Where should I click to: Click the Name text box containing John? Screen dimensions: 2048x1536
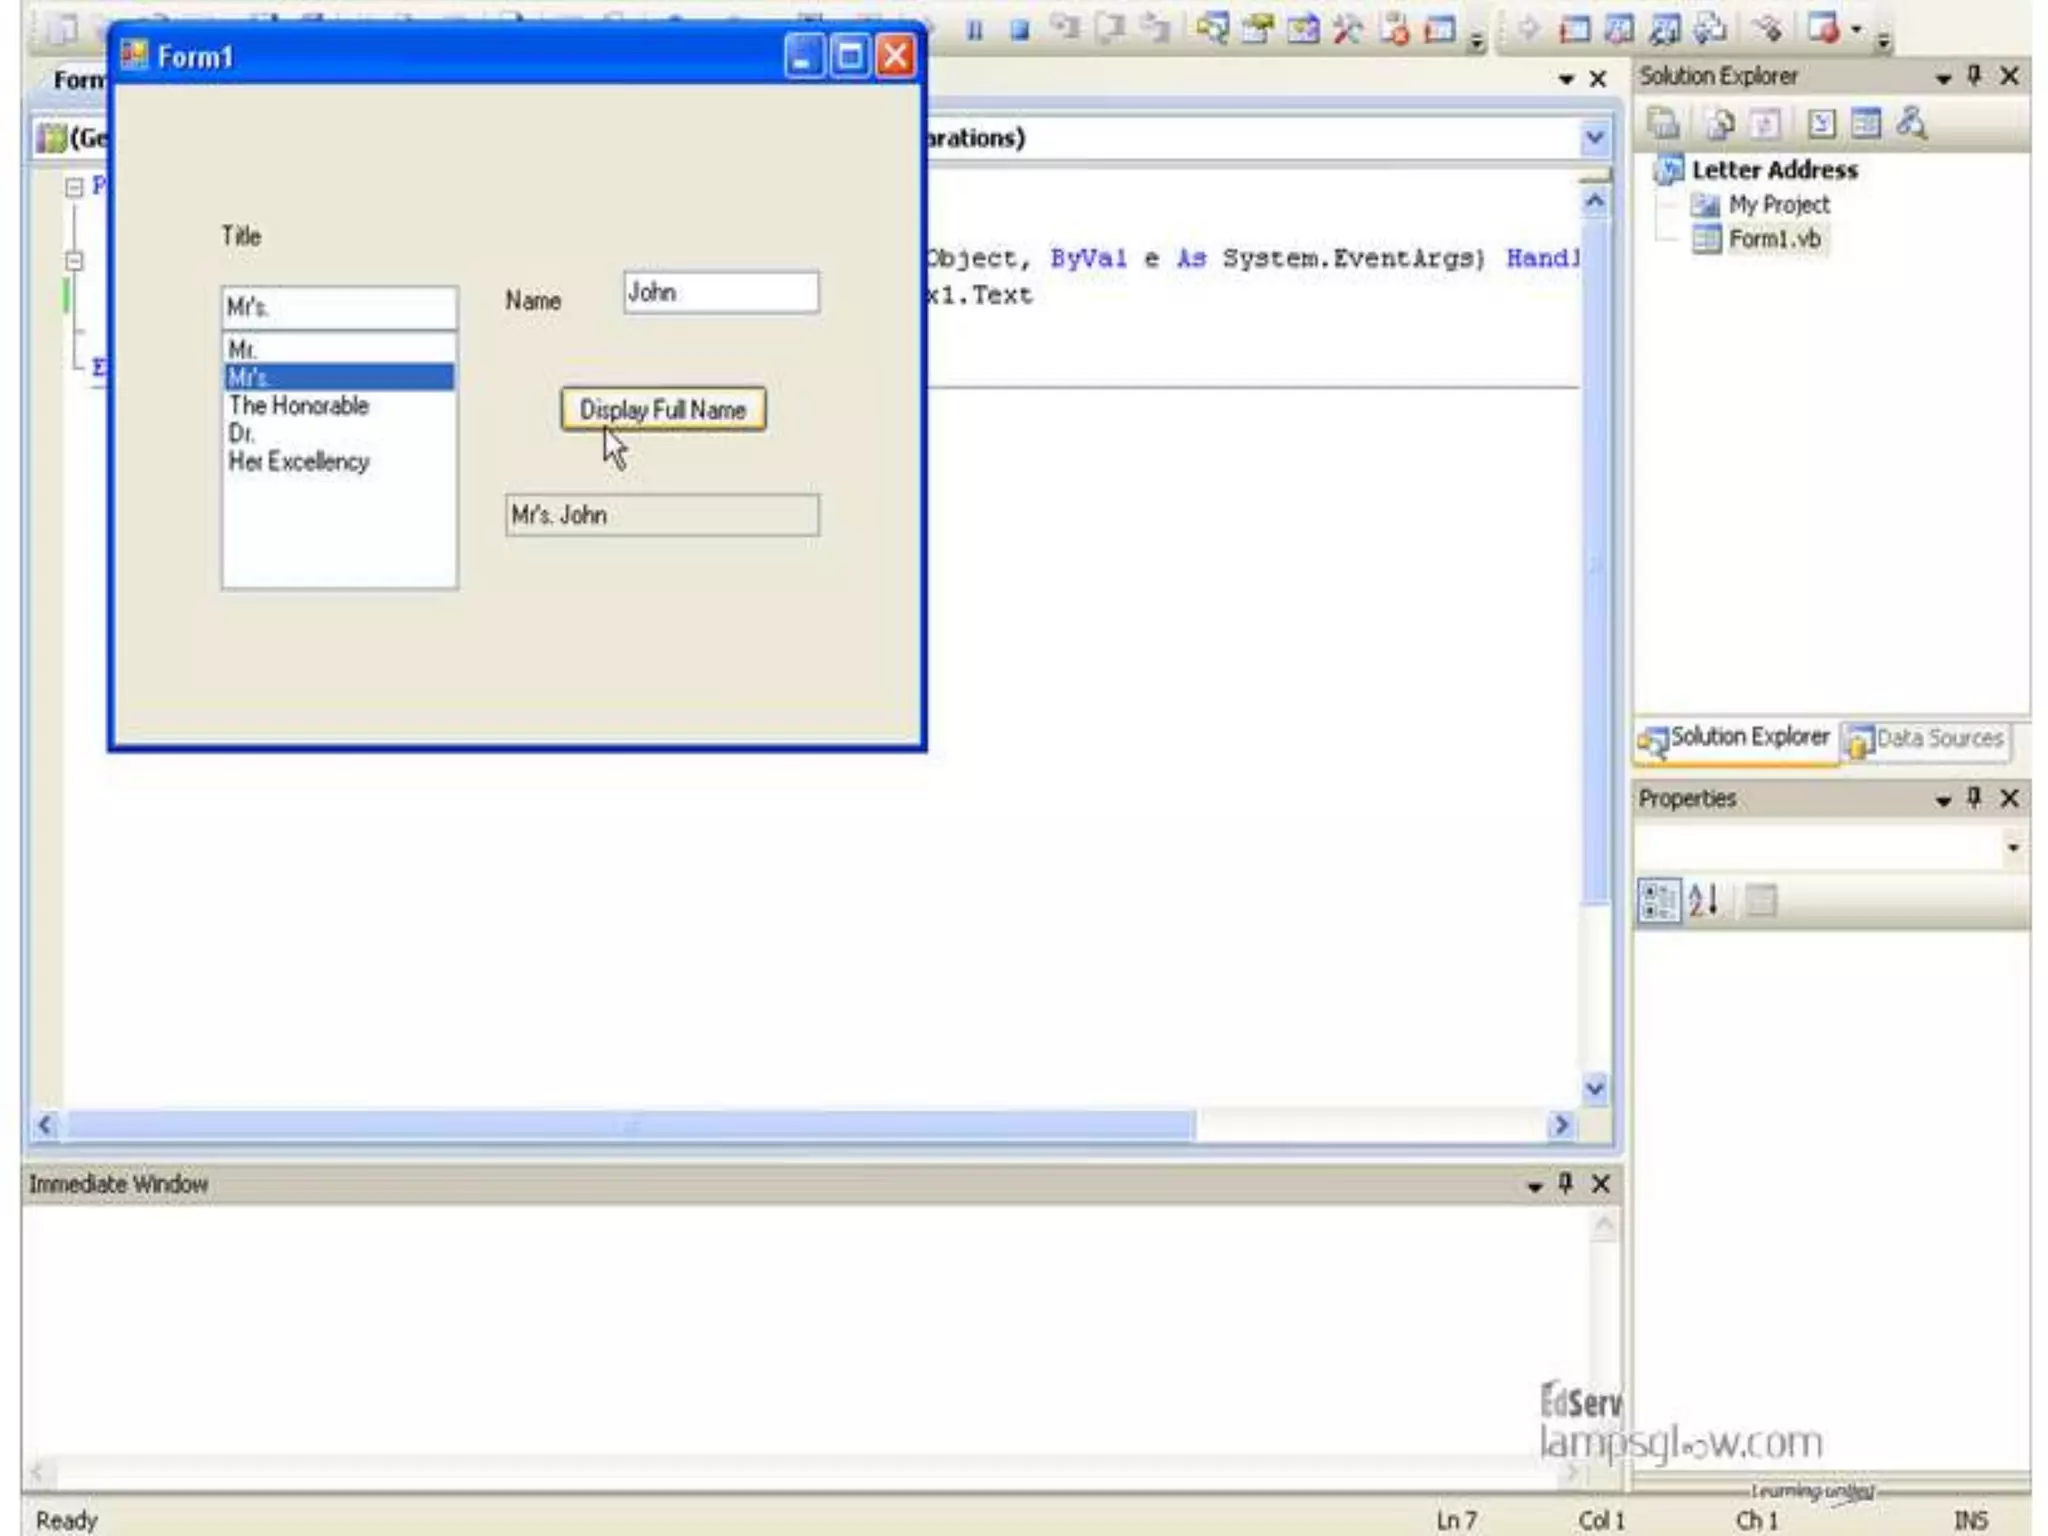[721, 292]
